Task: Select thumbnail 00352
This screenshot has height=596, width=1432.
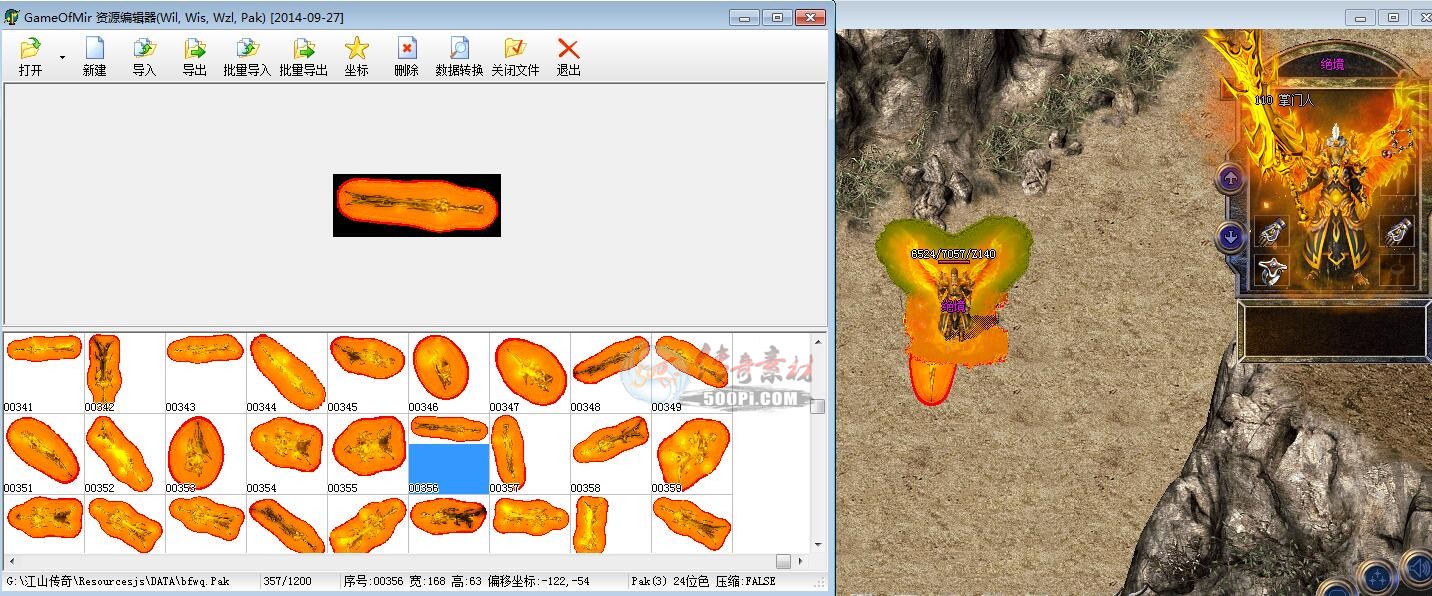Action: click(124, 454)
